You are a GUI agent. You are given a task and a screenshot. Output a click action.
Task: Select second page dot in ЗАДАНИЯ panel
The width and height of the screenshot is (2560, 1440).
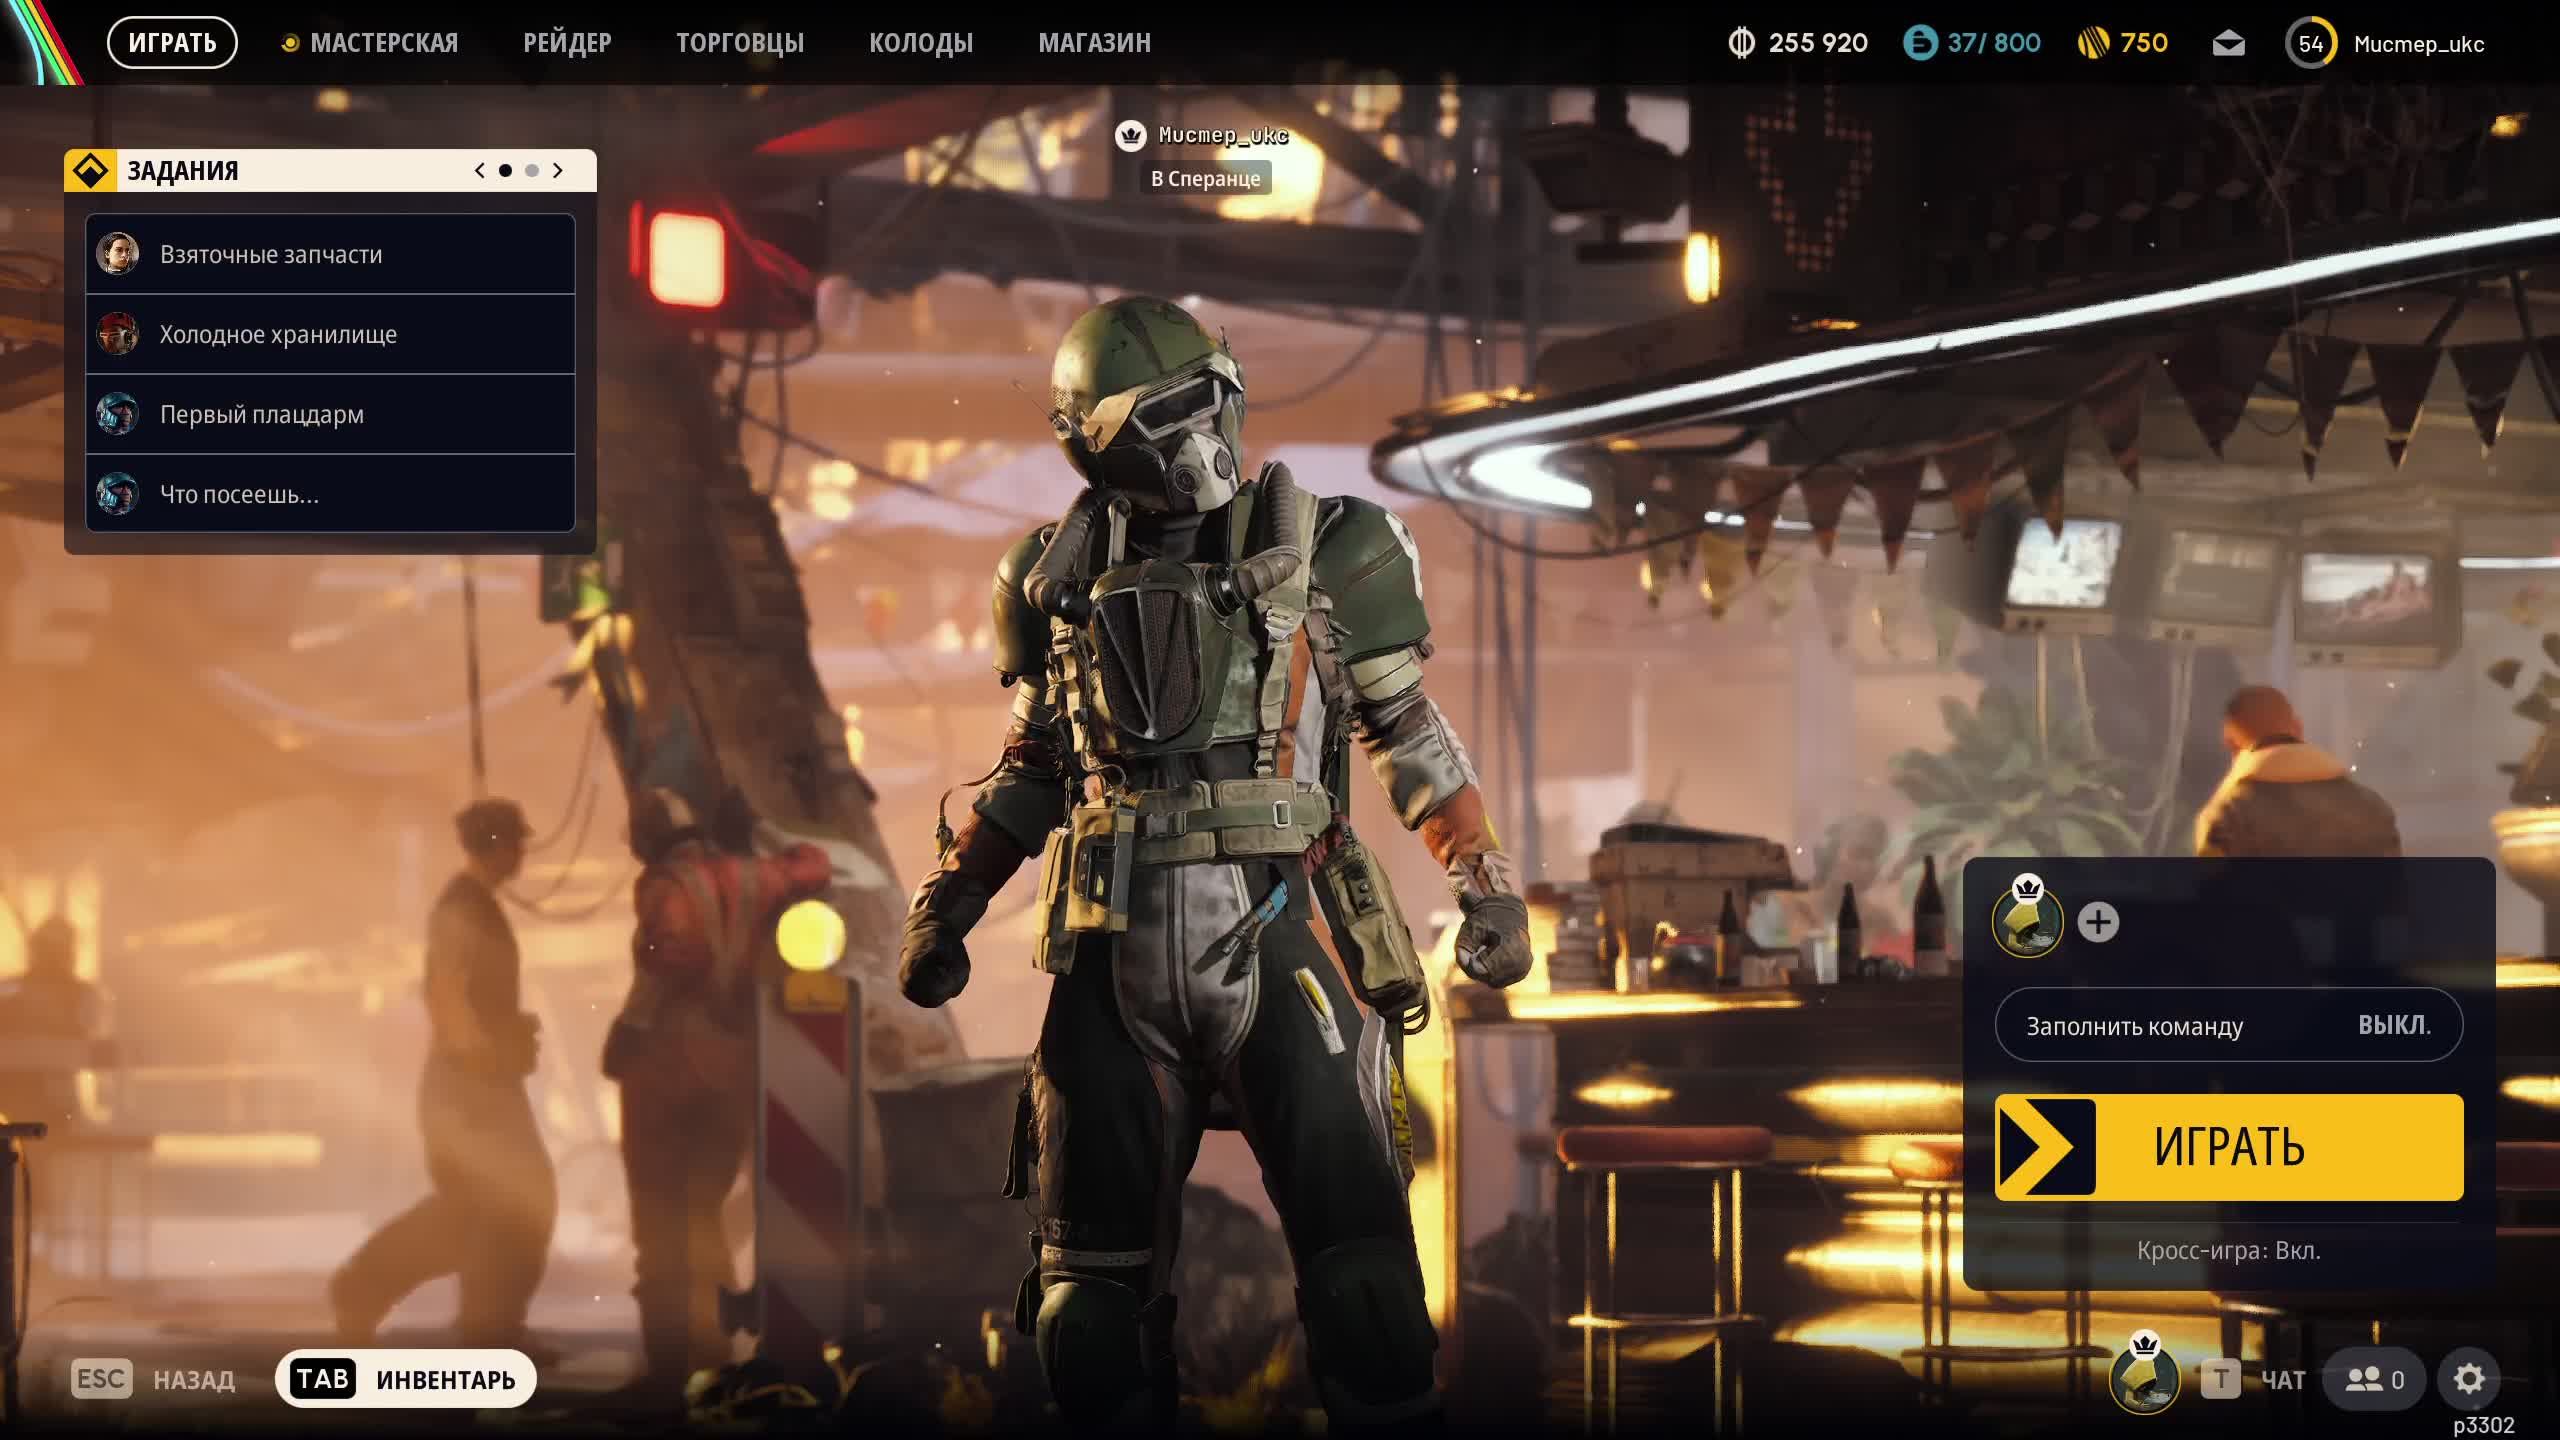(532, 171)
